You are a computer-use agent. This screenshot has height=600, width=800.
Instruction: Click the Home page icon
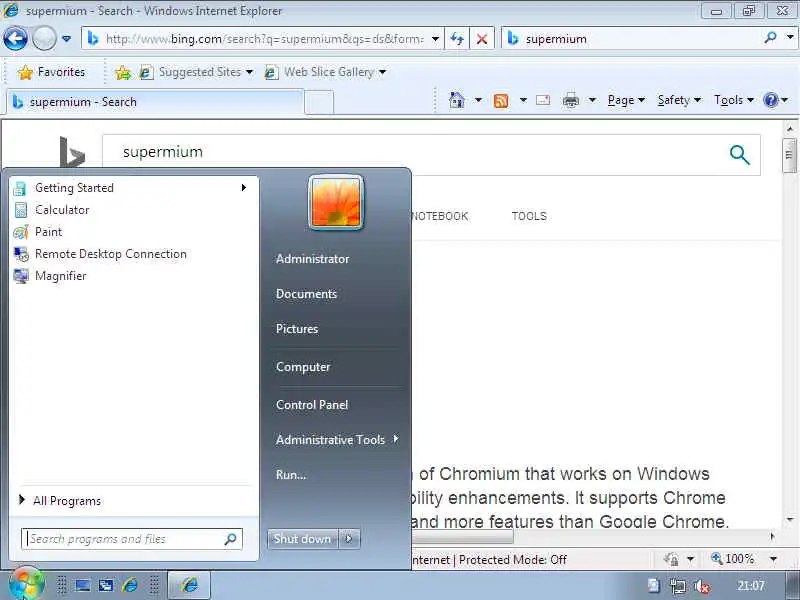coord(457,100)
